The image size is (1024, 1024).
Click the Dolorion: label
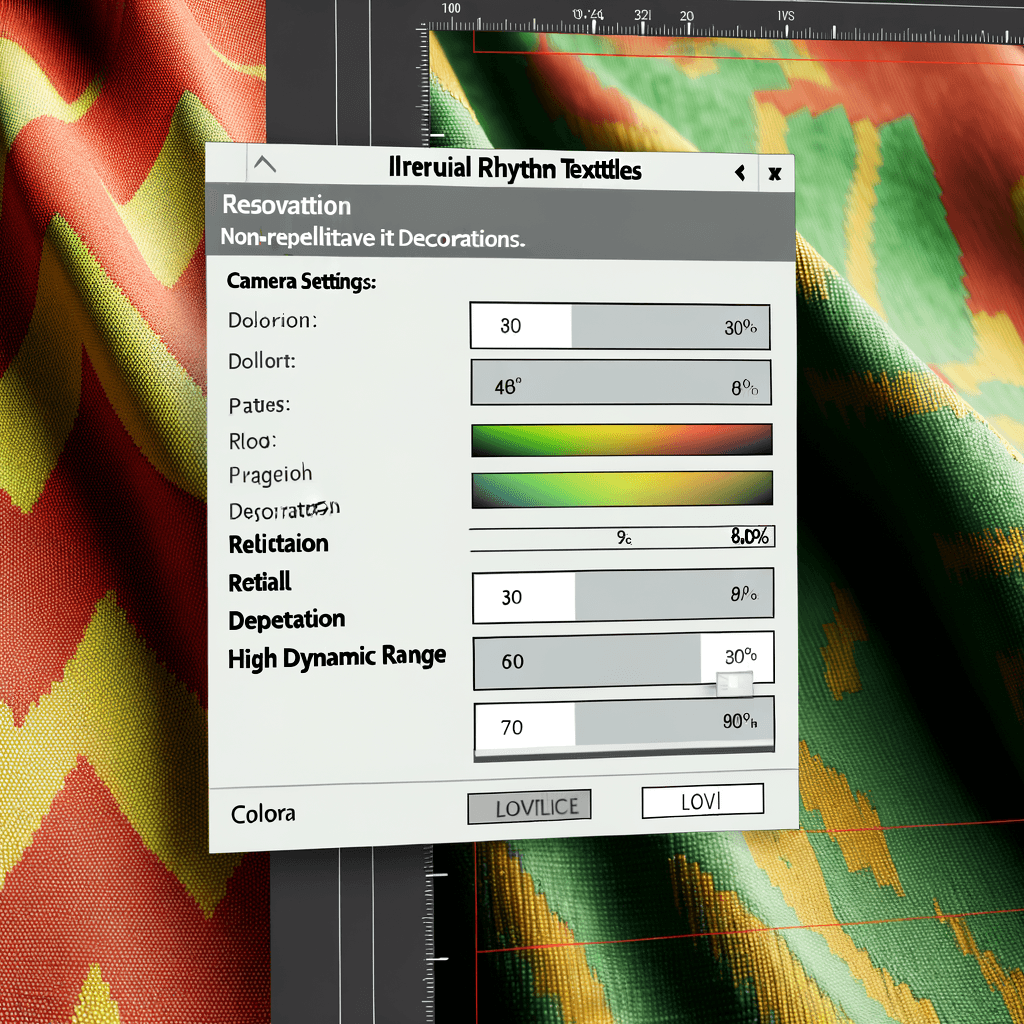(272, 320)
